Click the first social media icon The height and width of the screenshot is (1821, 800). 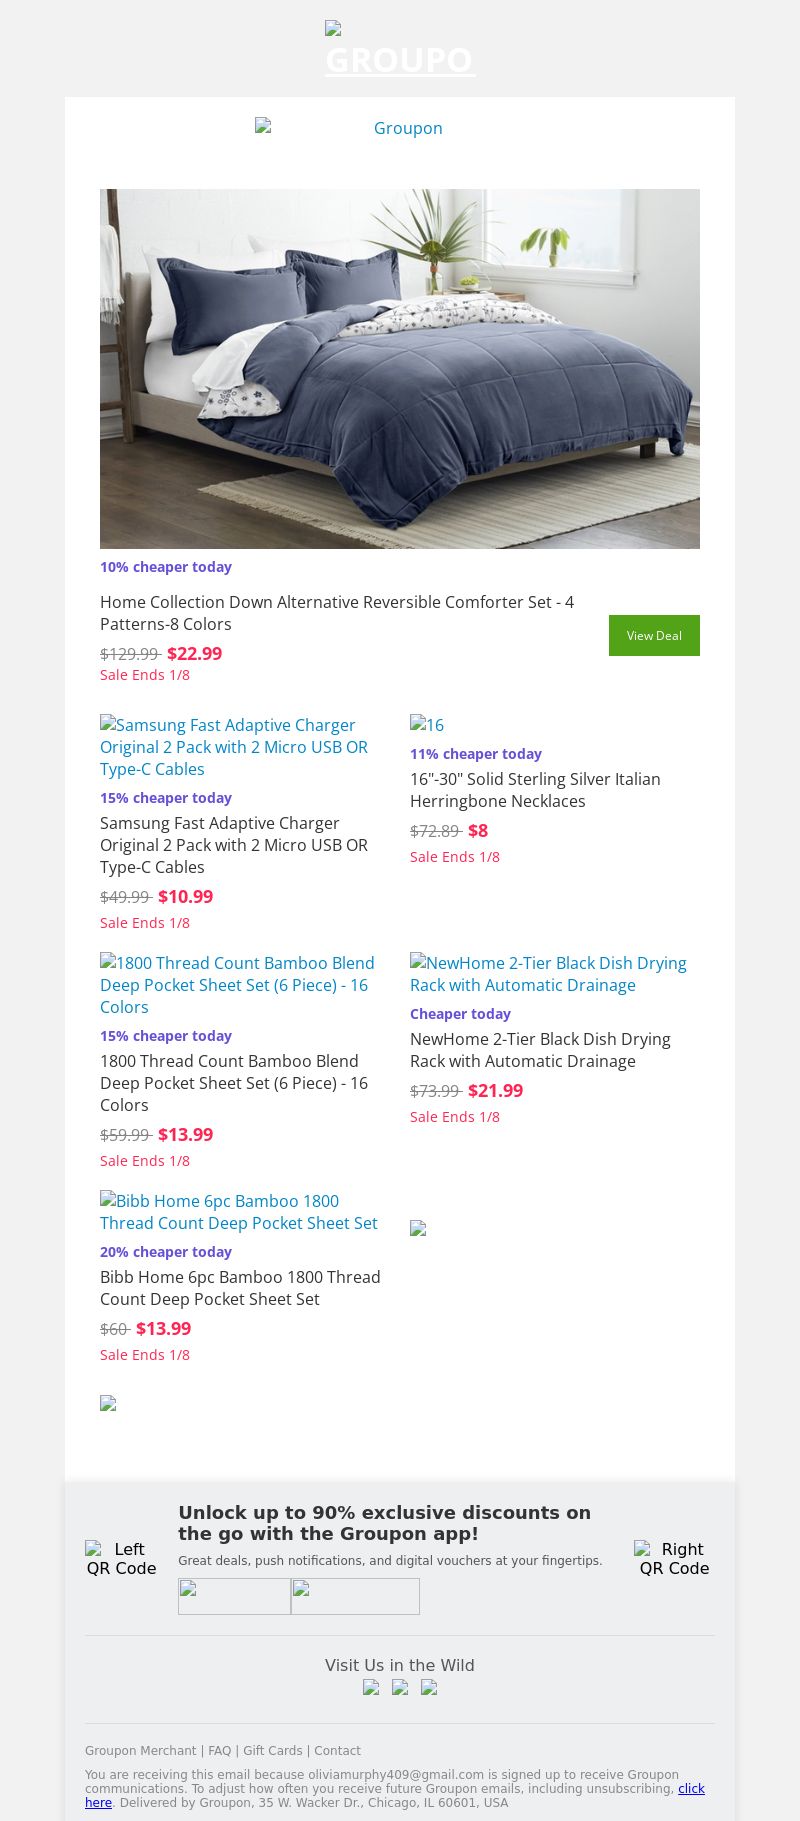click(371, 1687)
